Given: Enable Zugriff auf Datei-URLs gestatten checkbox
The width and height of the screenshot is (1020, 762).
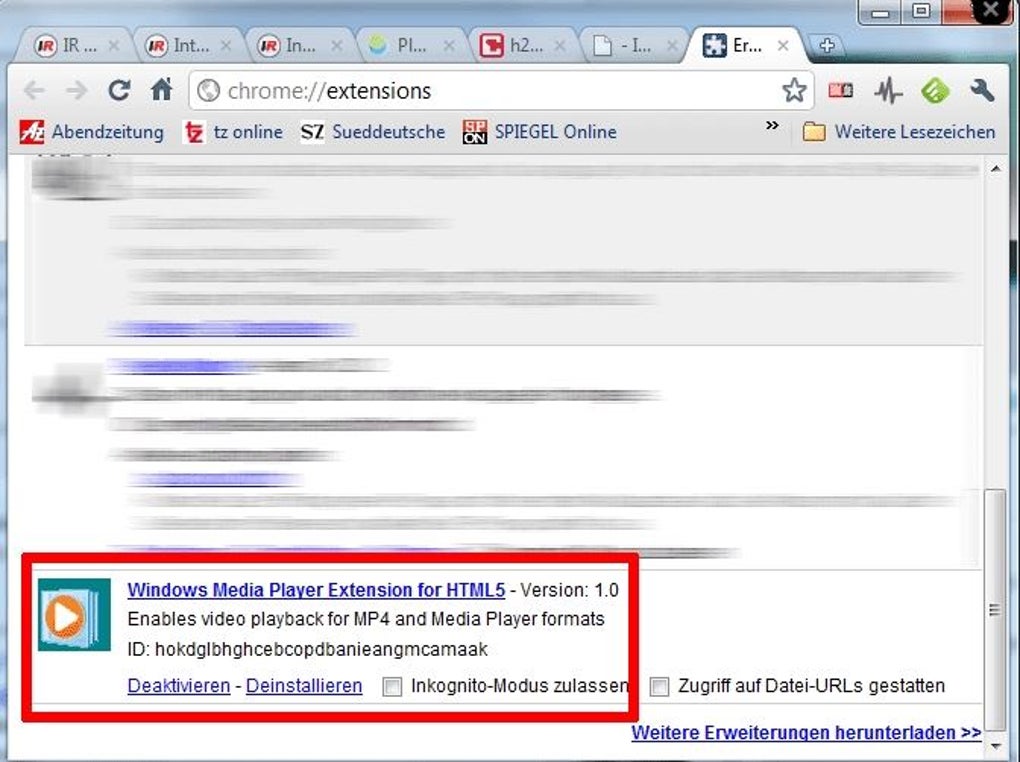Looking at the screenshot, I should [659, 687].
